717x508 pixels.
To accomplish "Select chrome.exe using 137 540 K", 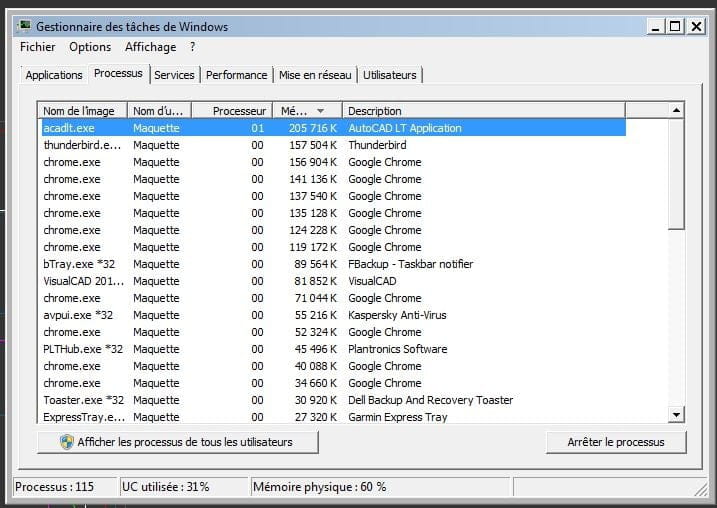I will (334, 196).
